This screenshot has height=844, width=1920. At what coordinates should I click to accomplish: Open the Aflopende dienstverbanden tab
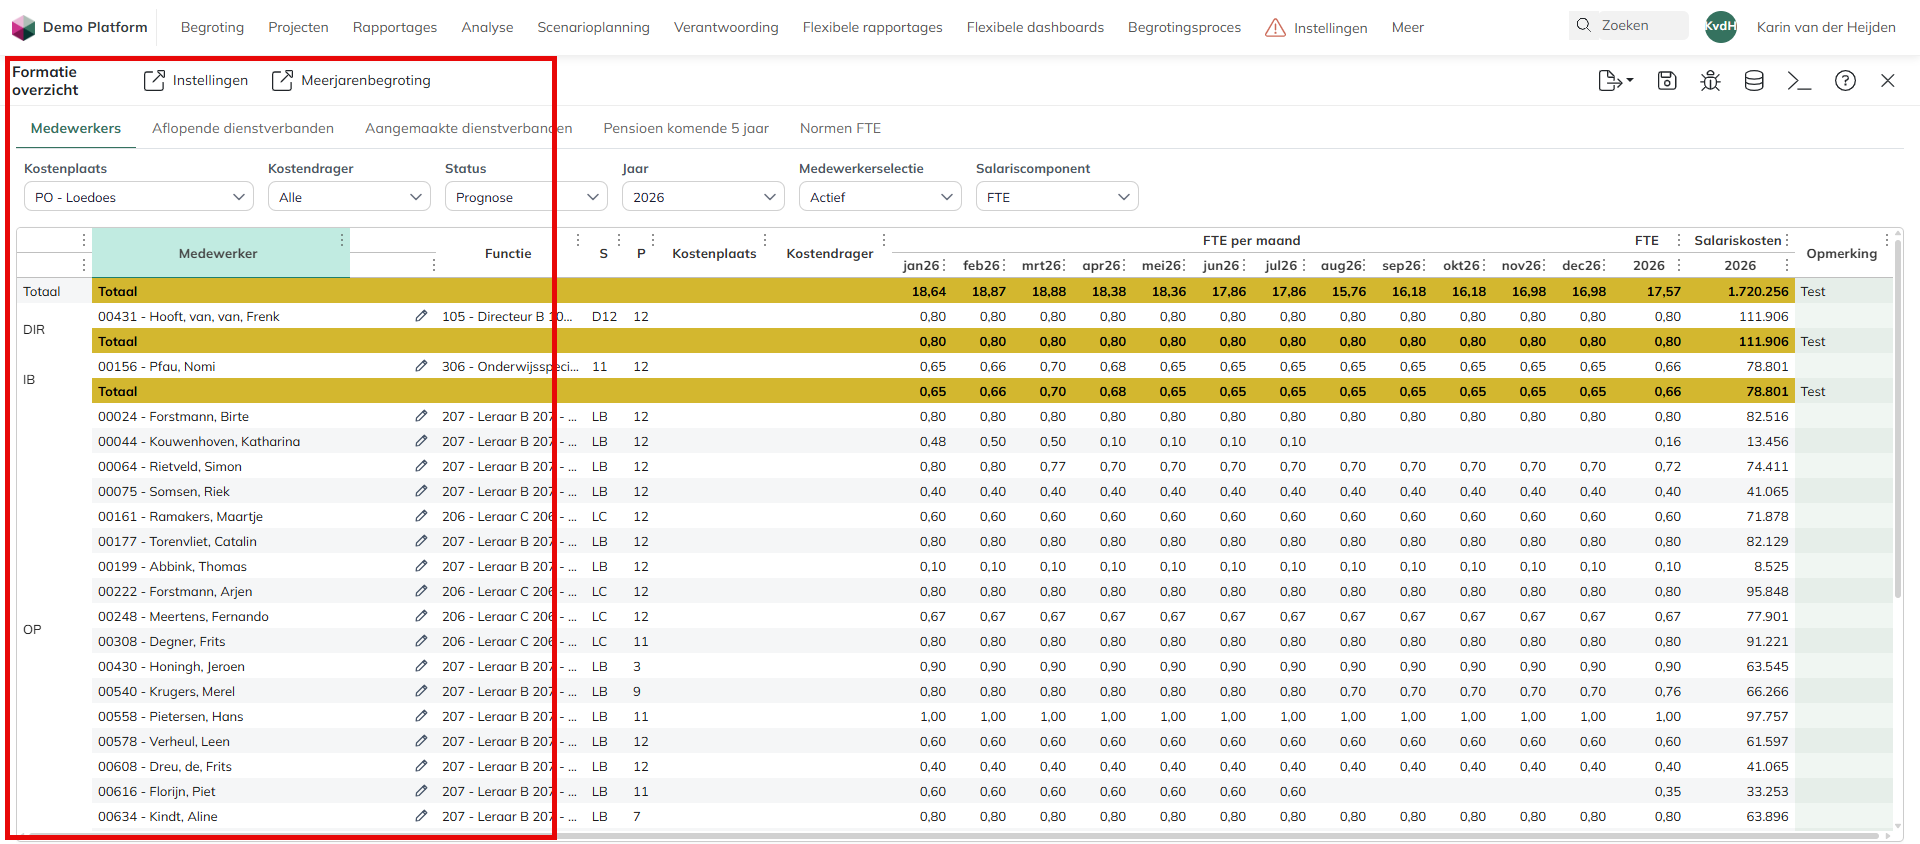coord(243,128)
